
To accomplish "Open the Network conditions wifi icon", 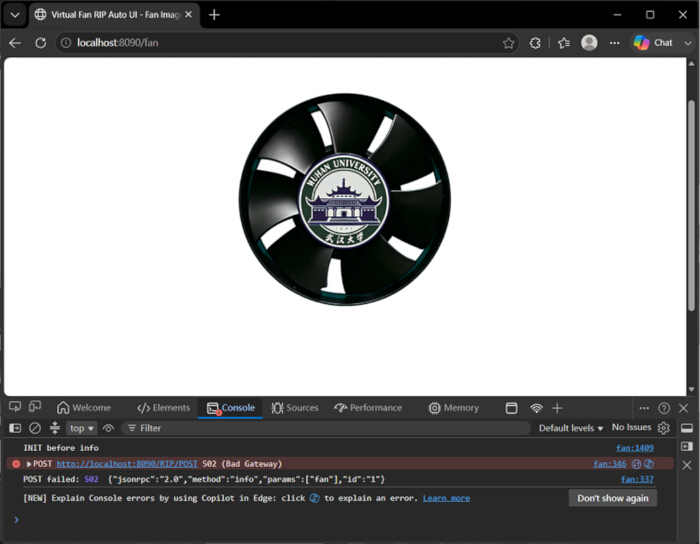I will (536, 408).
